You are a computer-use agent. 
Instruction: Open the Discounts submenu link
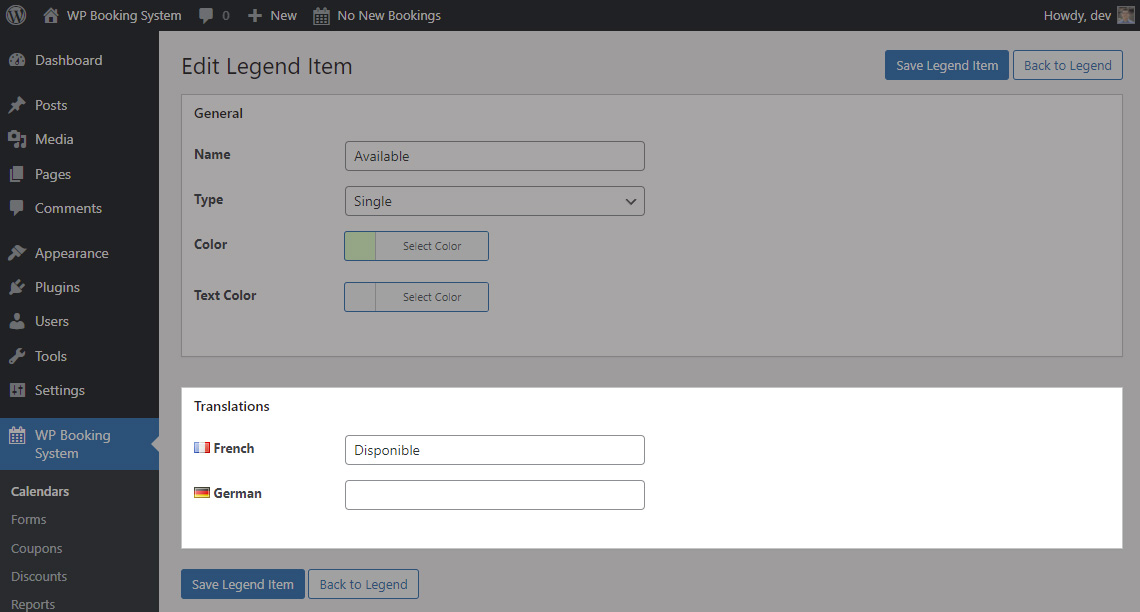coord(39,576)
